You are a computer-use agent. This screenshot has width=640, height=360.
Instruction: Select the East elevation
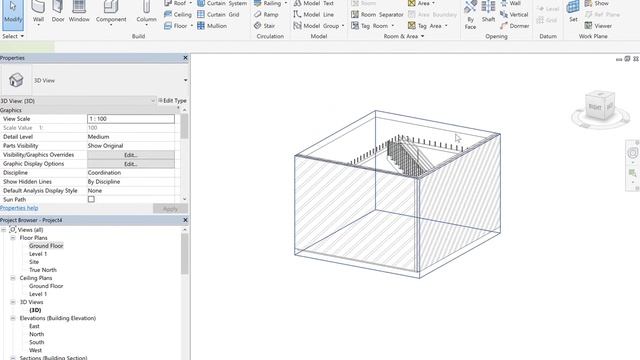click(34, 326)
